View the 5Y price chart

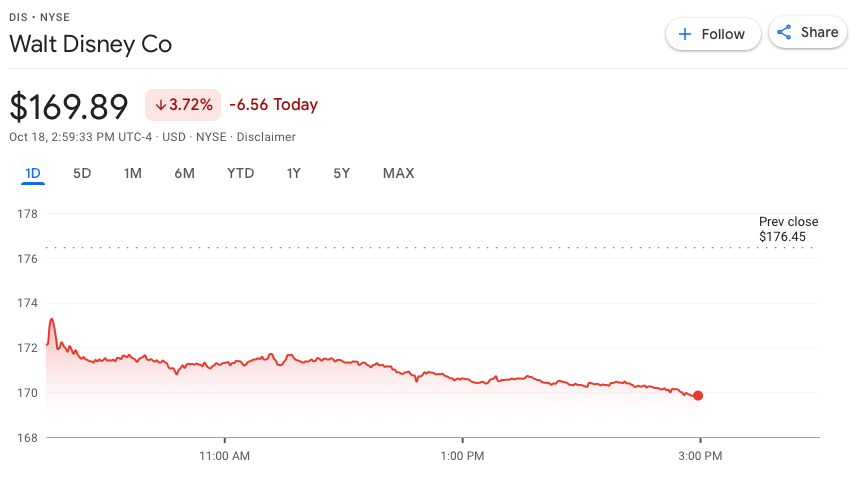click(342, 173)
